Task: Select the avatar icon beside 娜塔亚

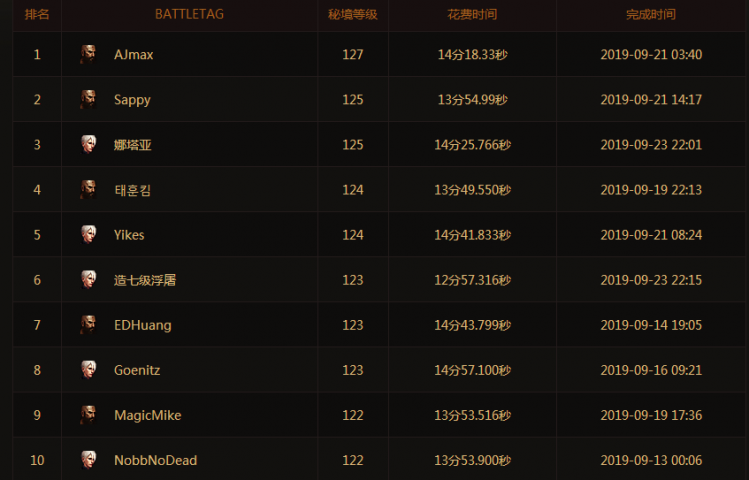Action: click(88, 144)
